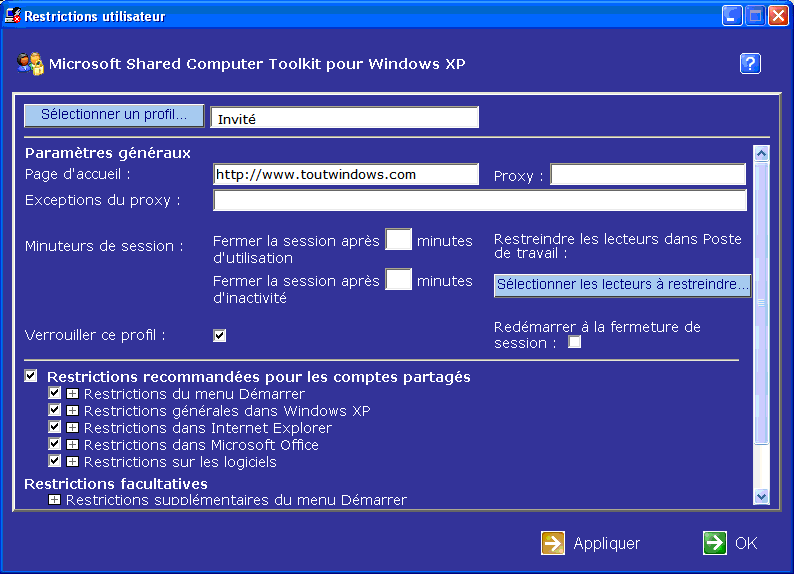Focus the minutes d'inactivité field

(x=399, y=280)
